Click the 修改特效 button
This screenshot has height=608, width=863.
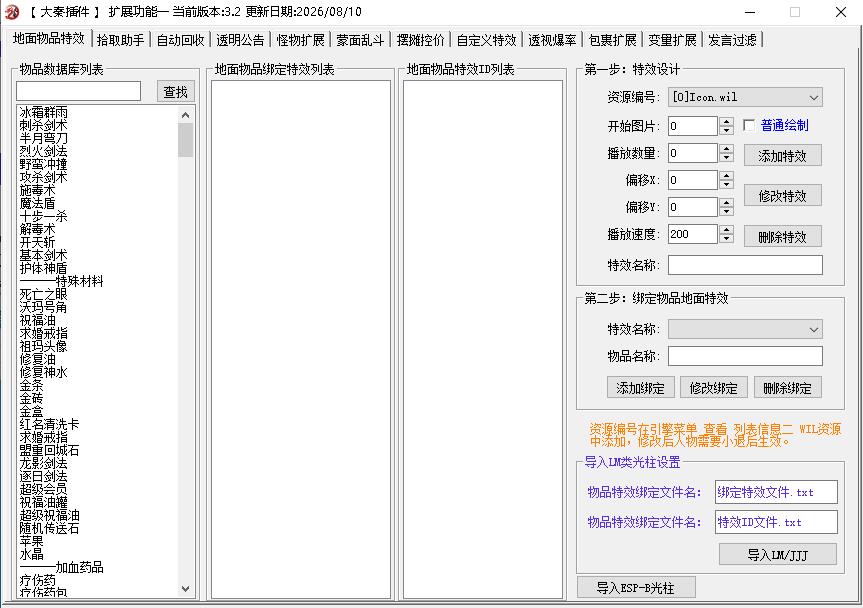coord(782,196)
